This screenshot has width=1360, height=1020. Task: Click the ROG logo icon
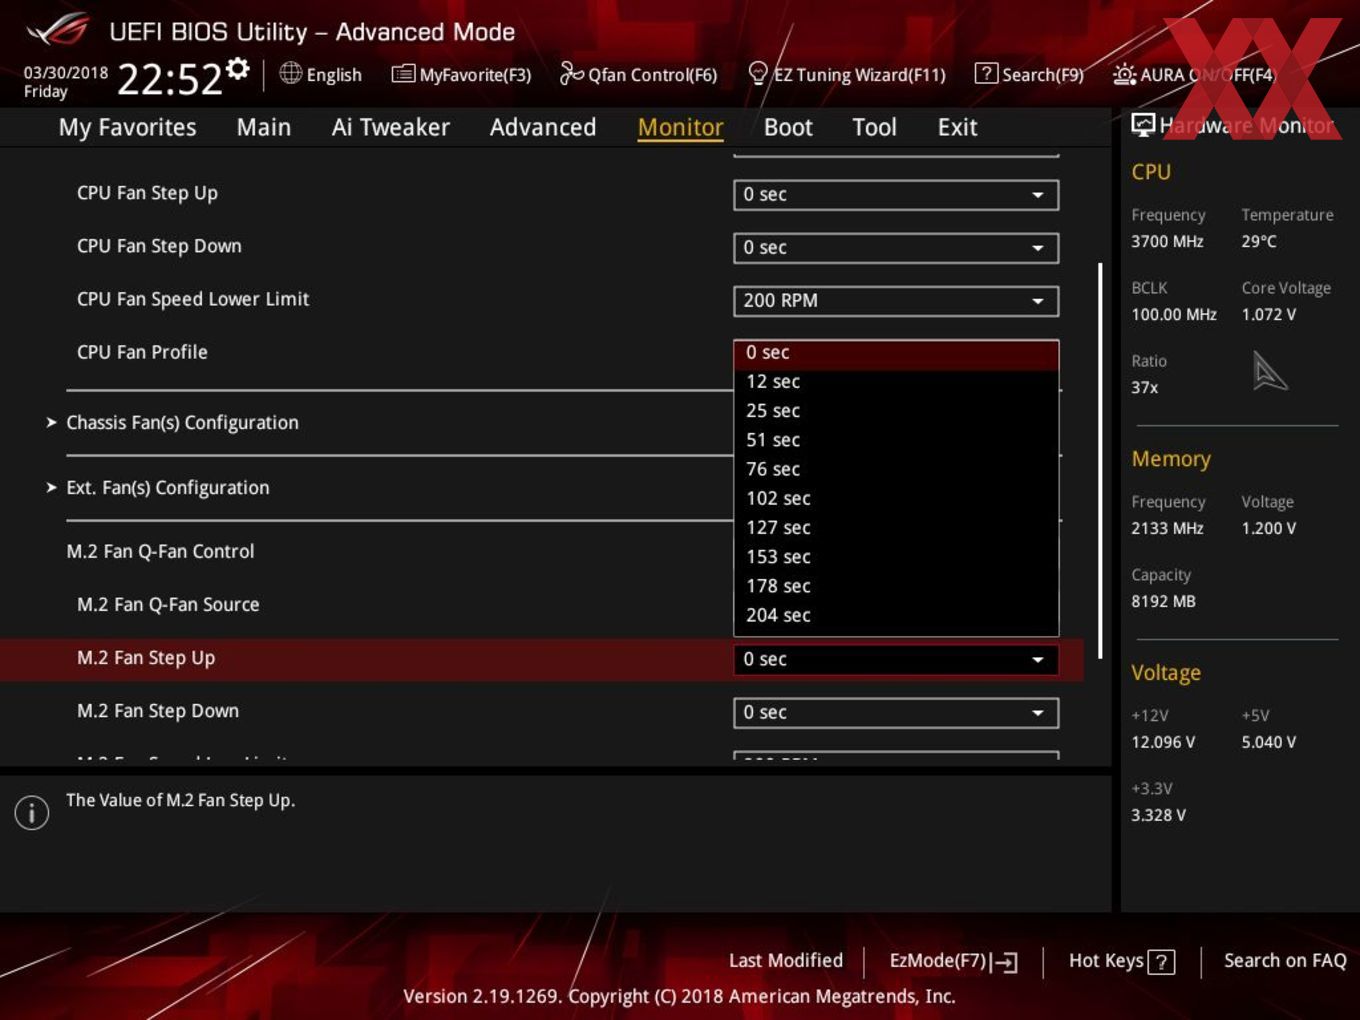[59, 30]
